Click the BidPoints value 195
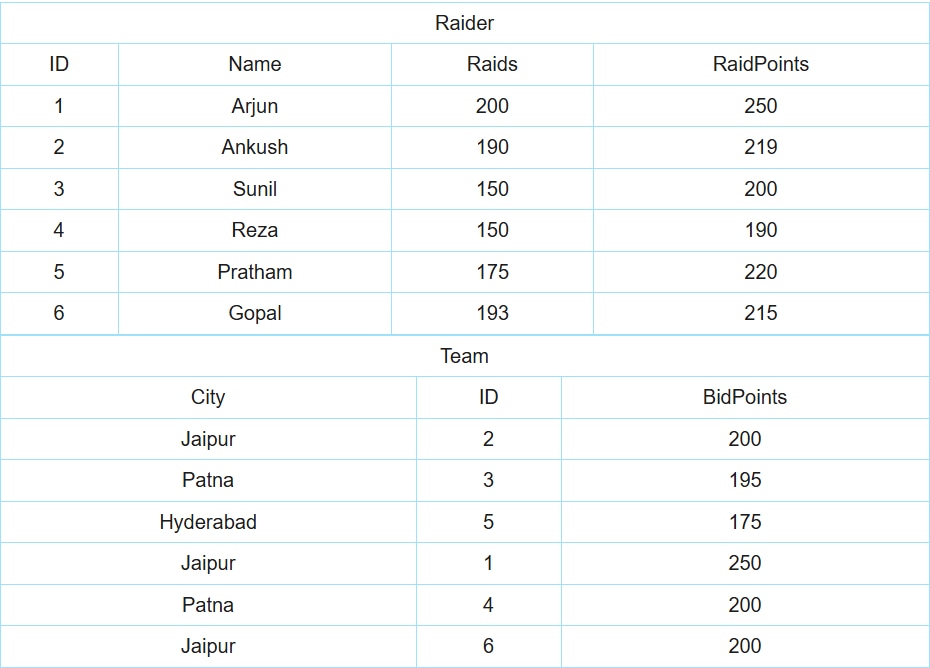930x668 pixels. tap(745, 480)
